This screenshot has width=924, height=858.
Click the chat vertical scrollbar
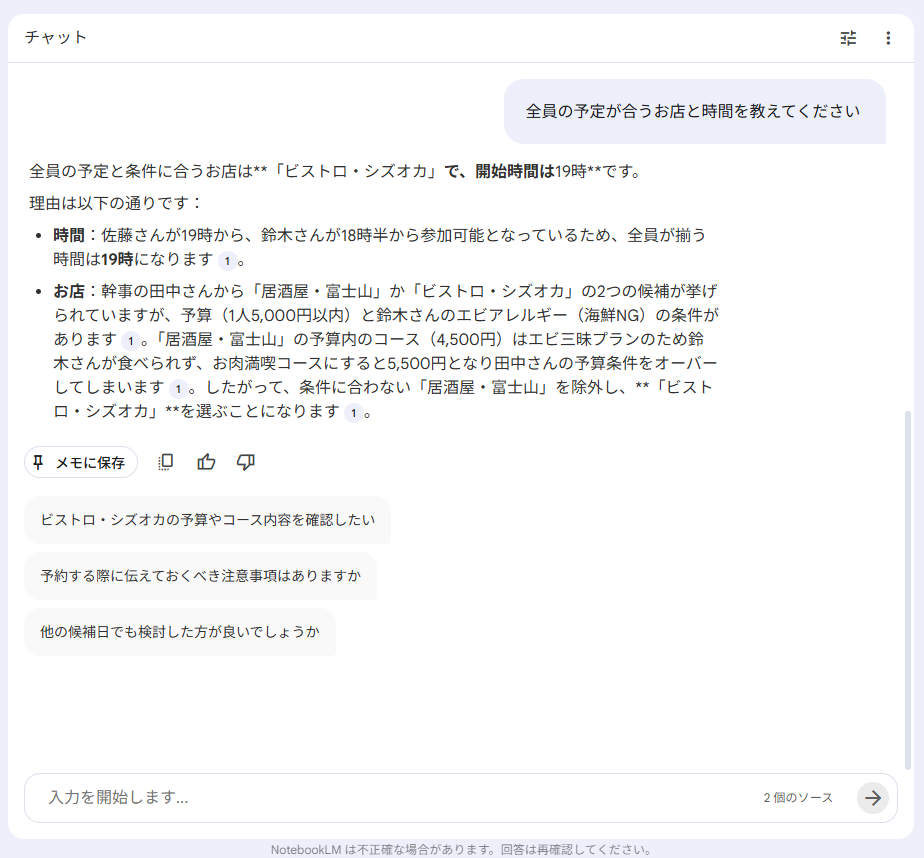point(908,590)
